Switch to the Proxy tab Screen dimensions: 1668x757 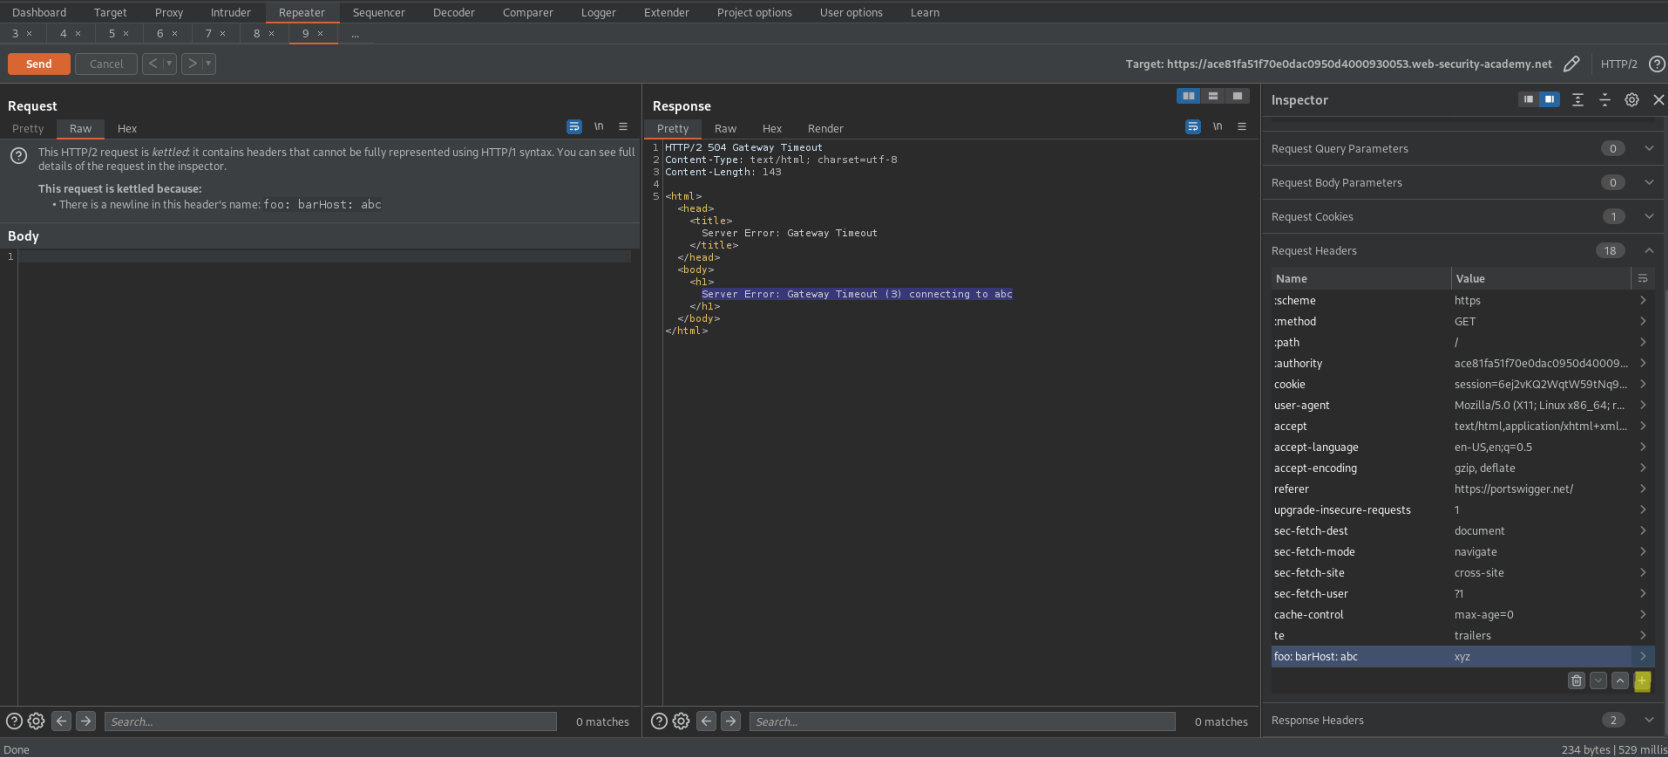pos(169,13)
